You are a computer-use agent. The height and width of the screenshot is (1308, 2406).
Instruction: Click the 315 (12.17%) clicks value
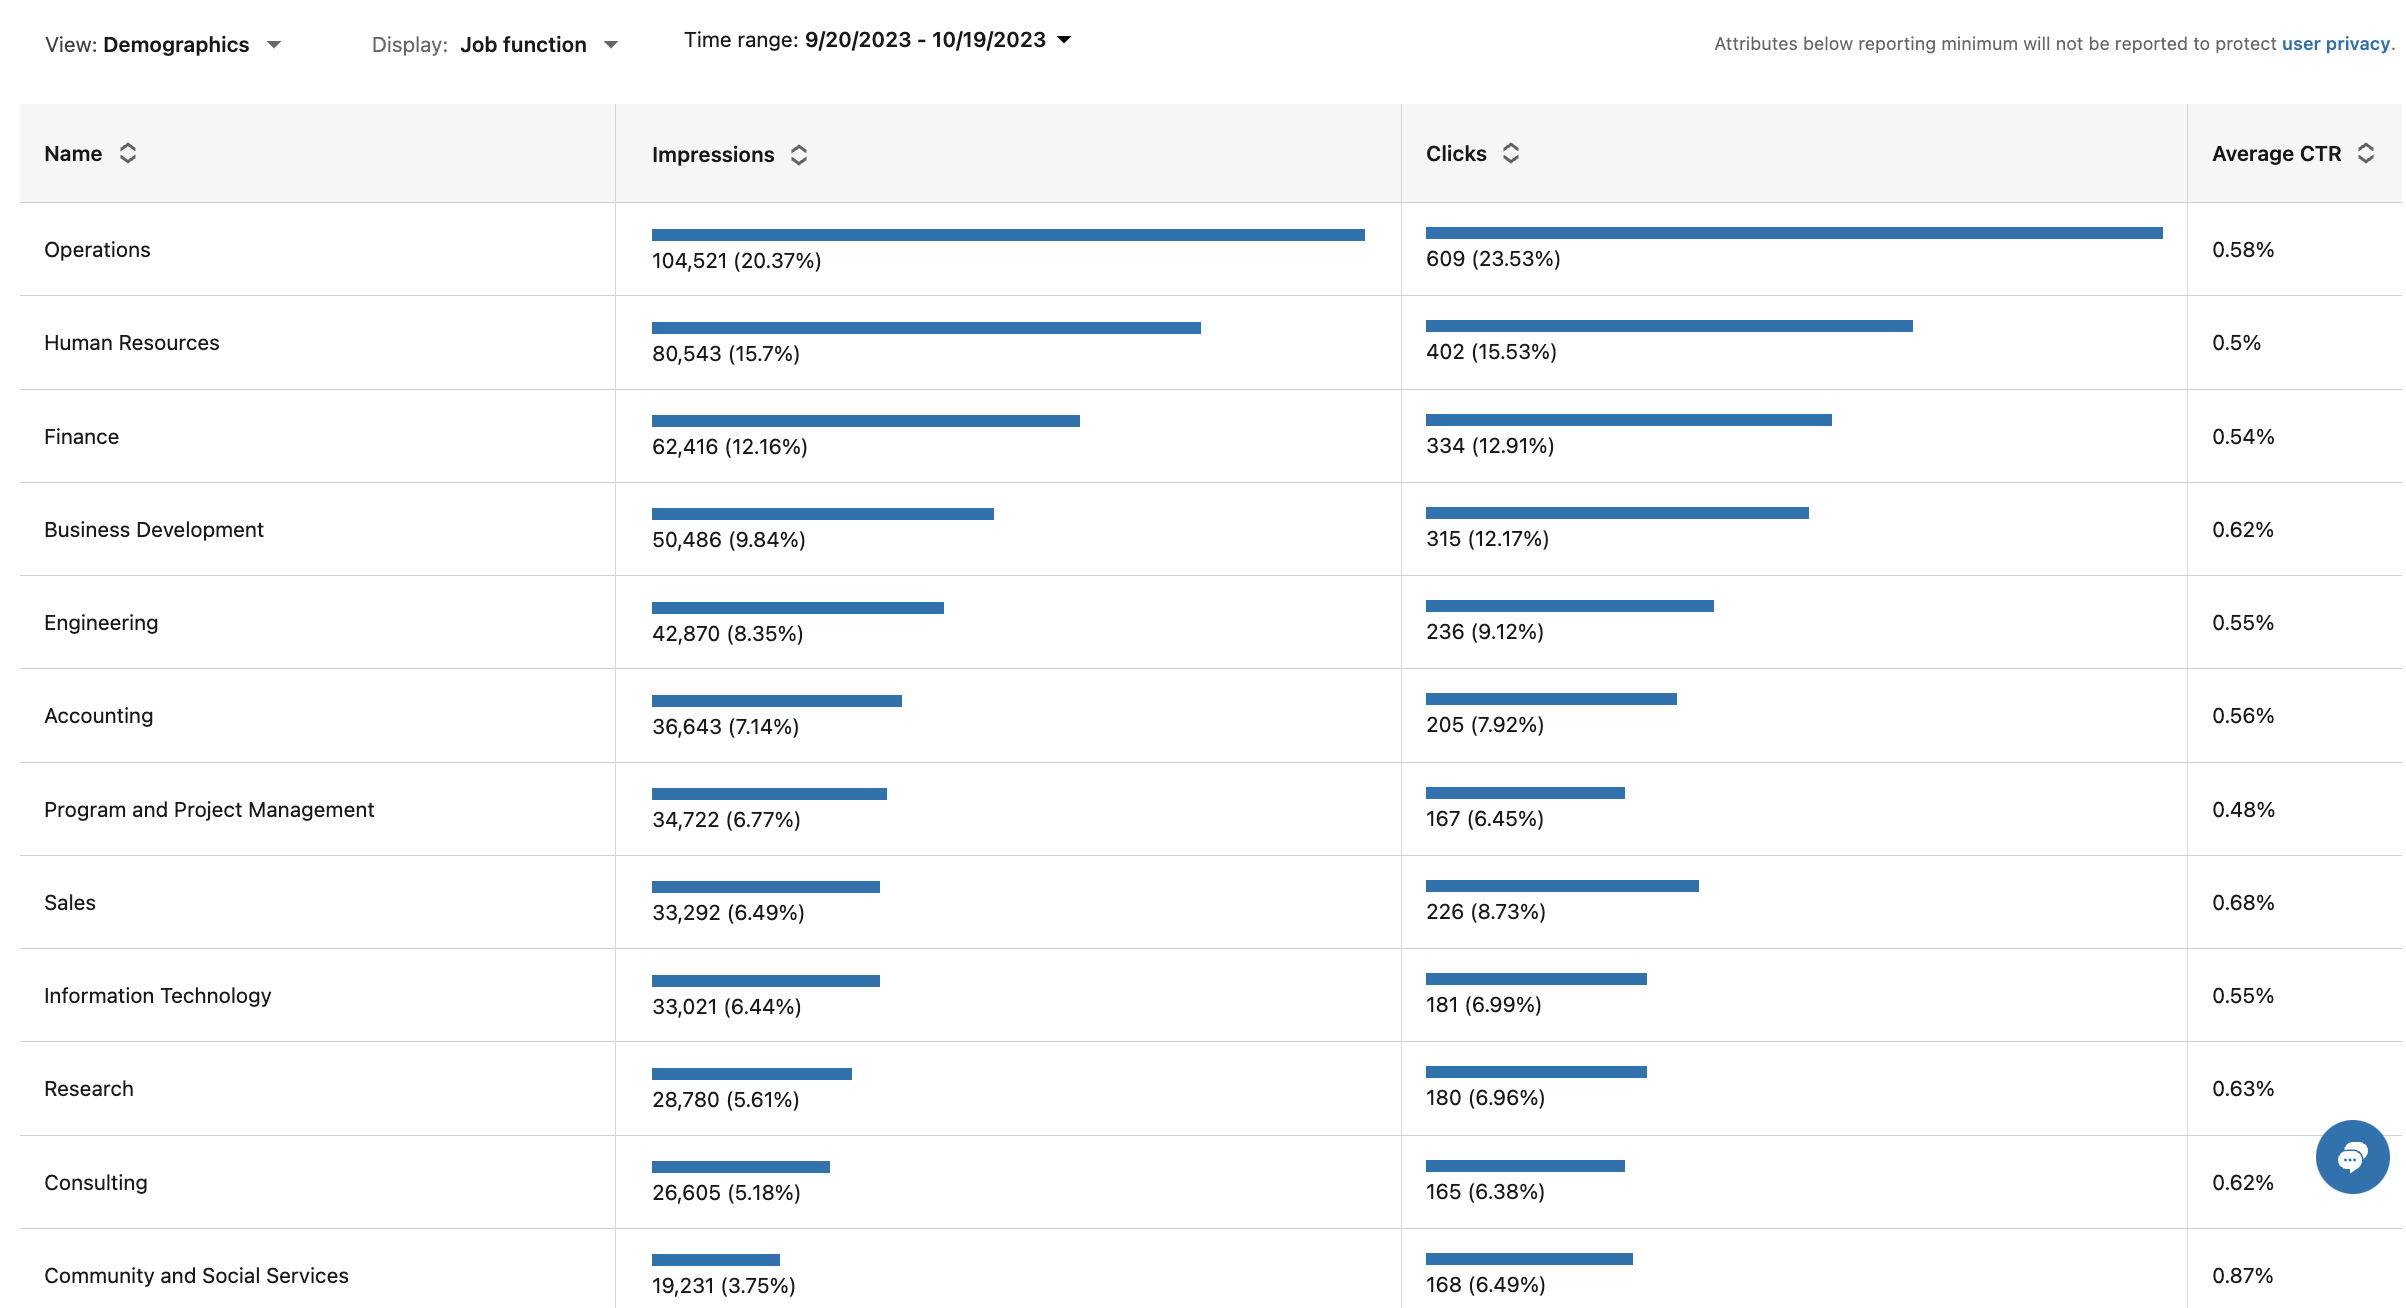click(1487, 539)
